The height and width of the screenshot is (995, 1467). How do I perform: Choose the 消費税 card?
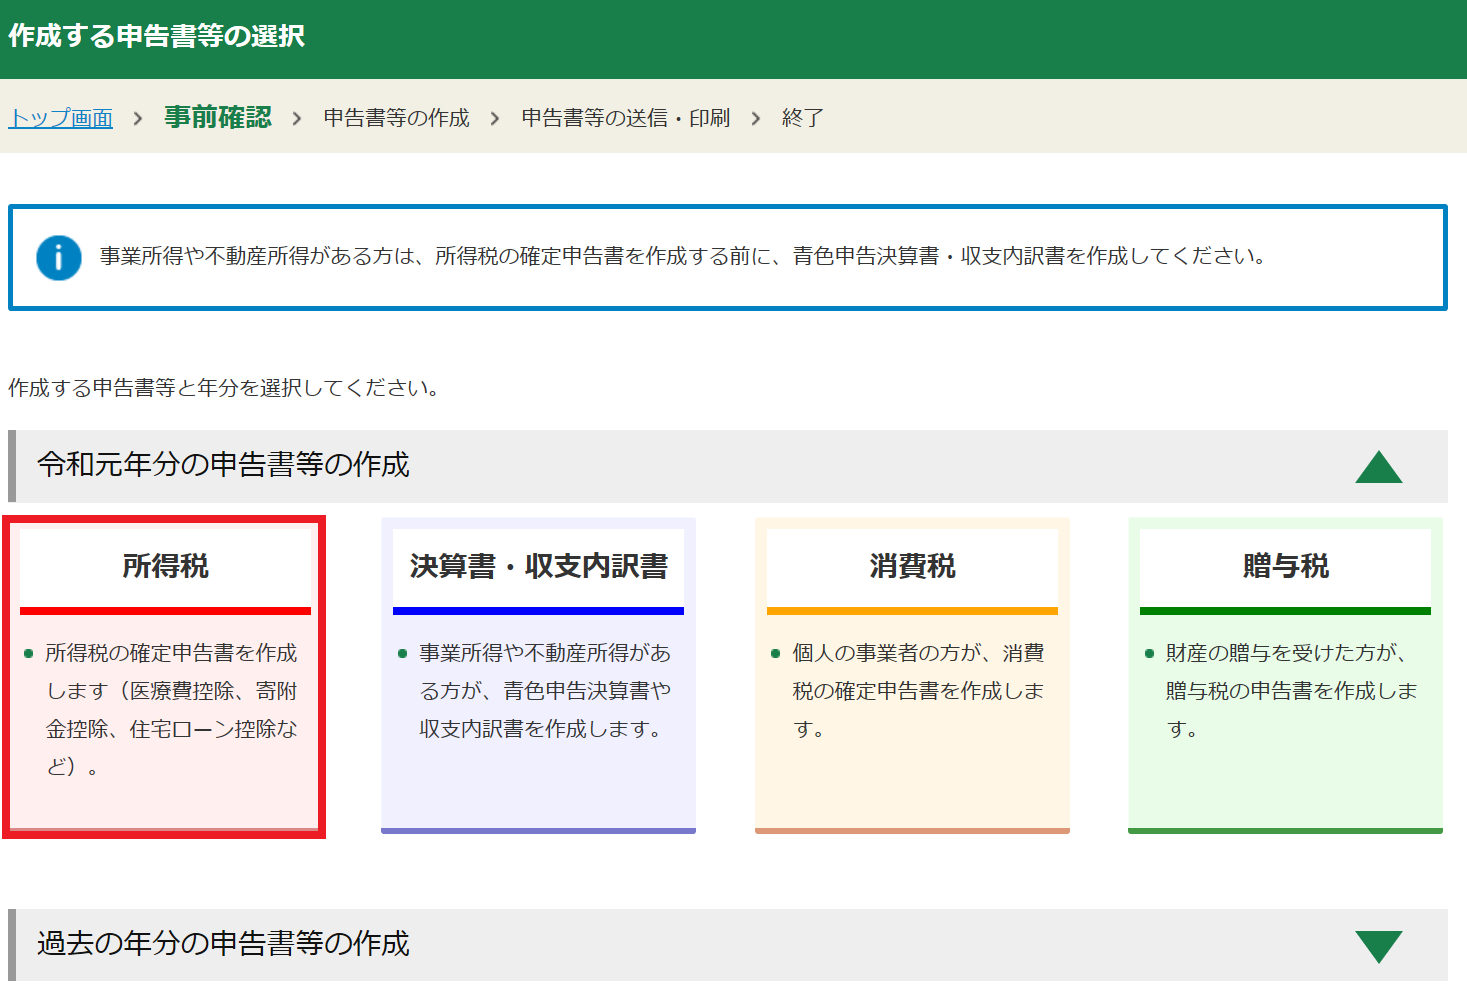click(912, 675)
